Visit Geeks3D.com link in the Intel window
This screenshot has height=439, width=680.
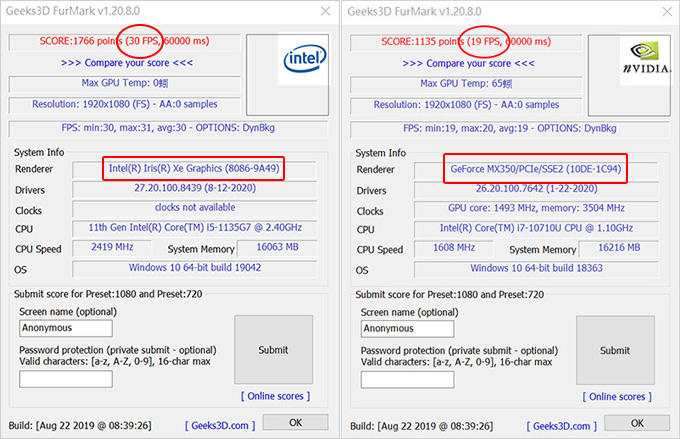point(220,426)
